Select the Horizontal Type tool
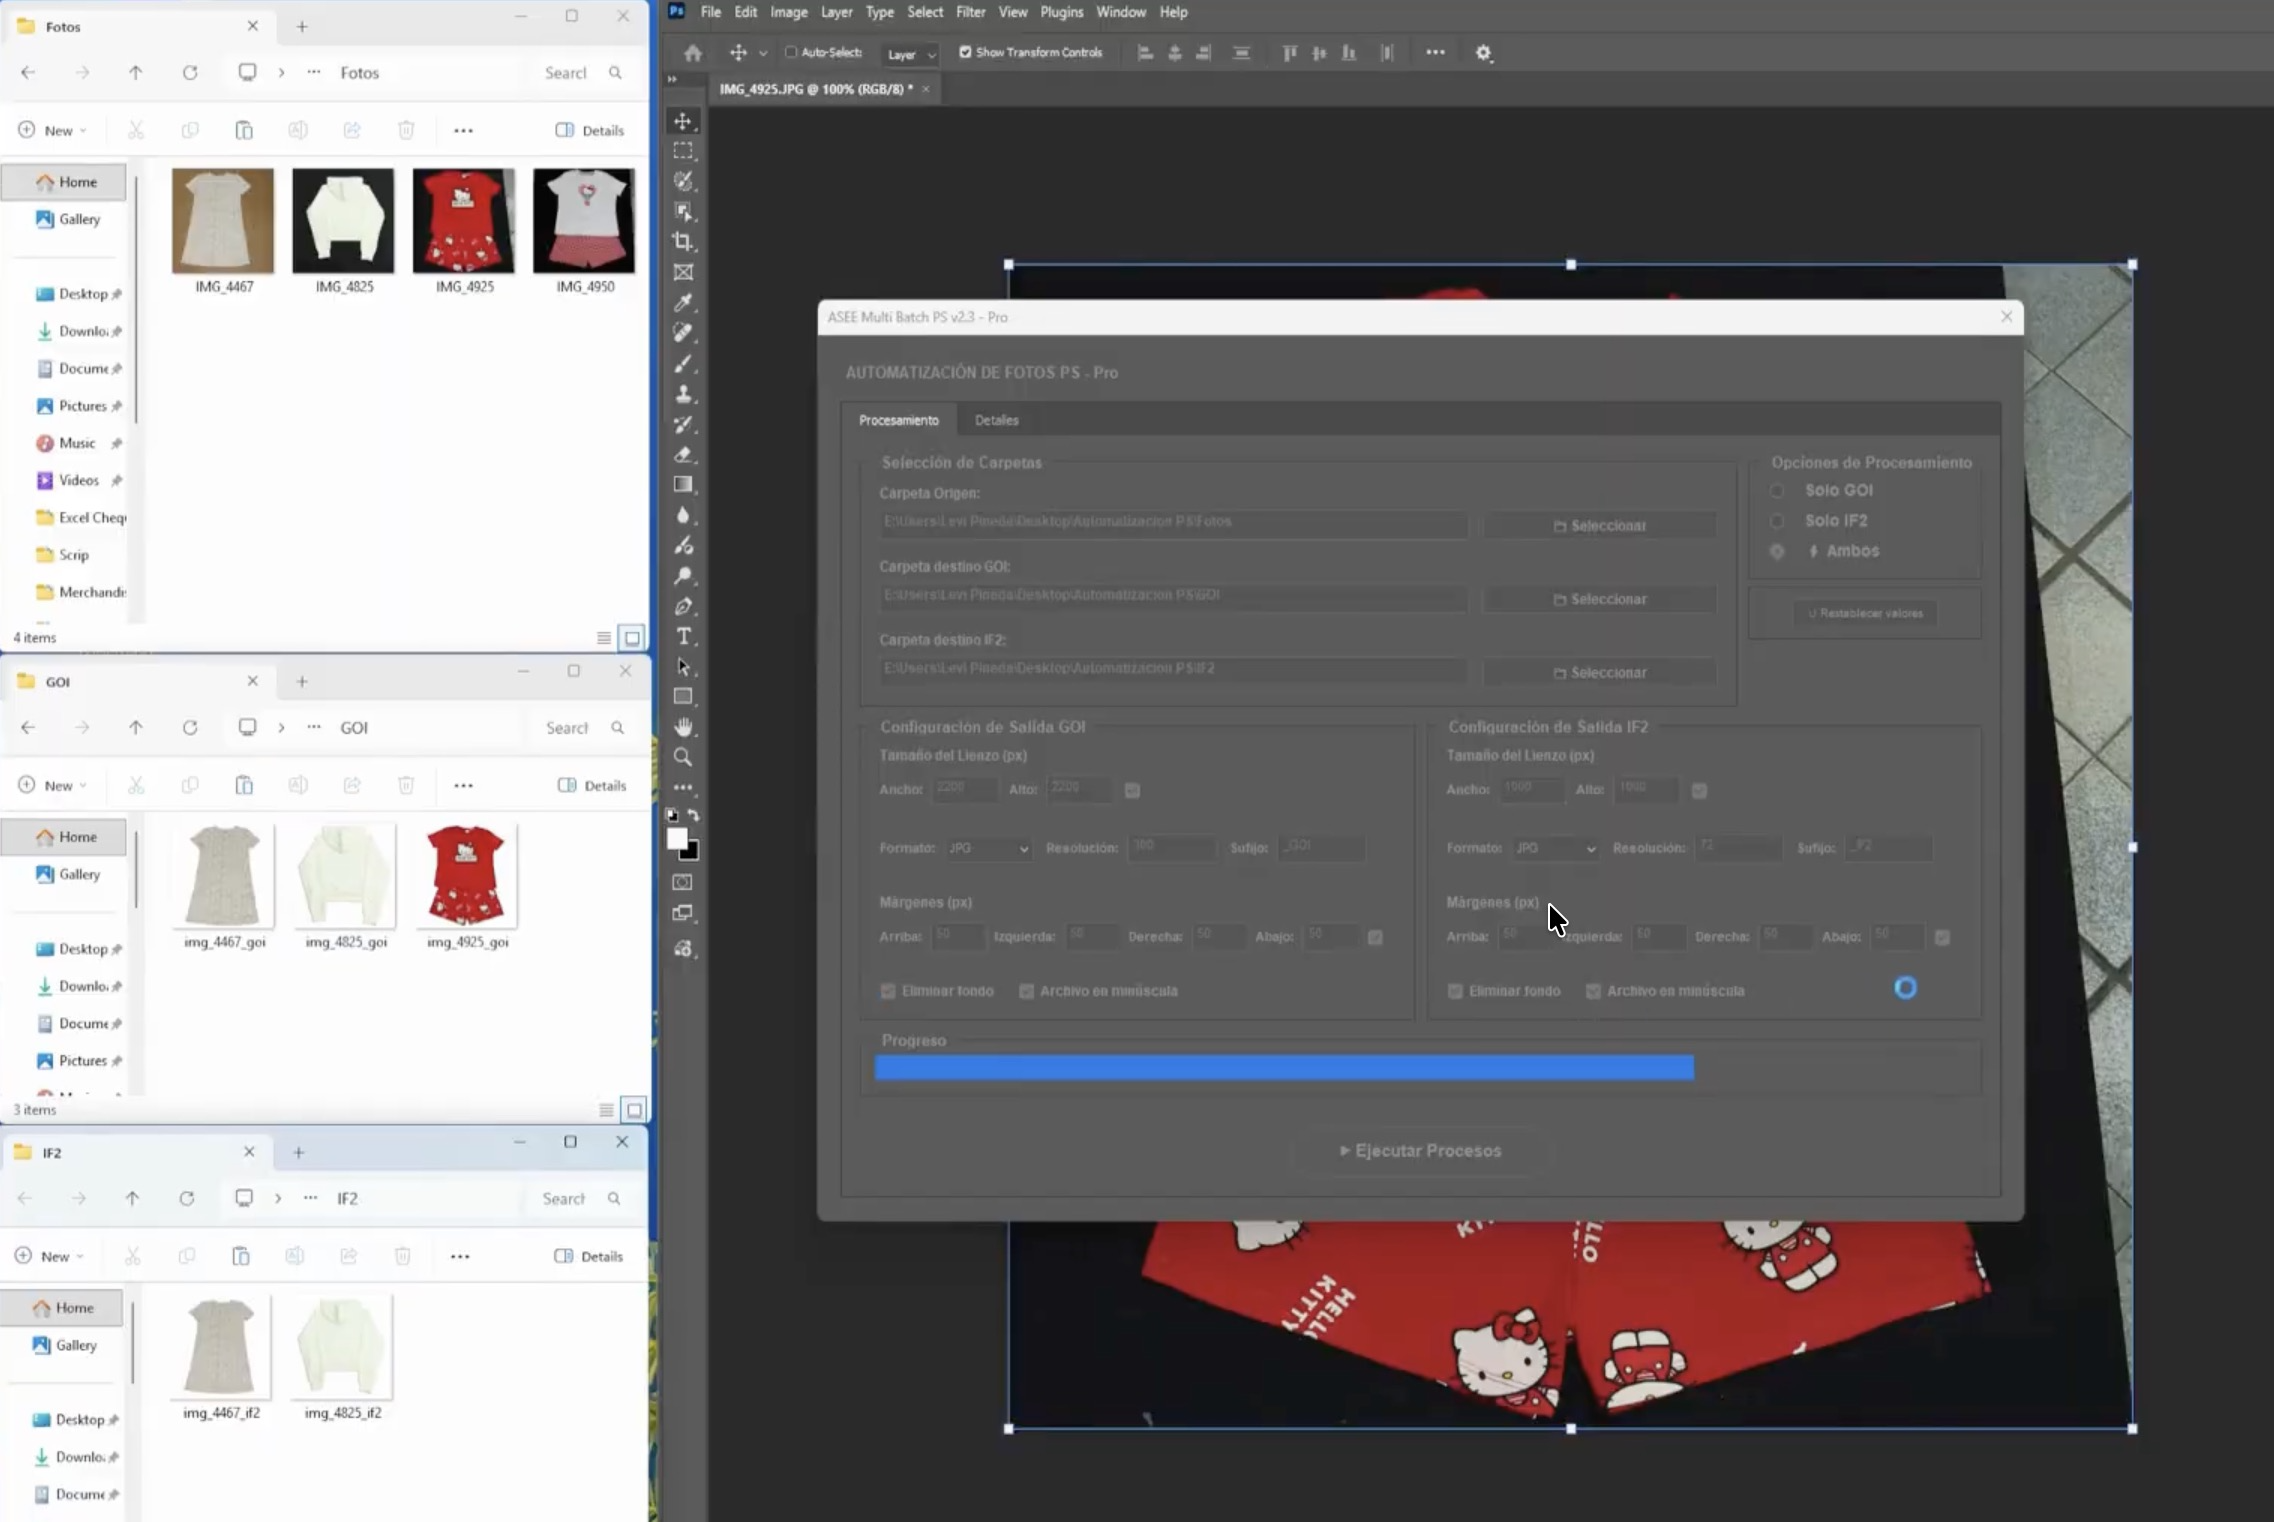The width and height of the screenshot is (2274, 1522). (x=683, y=636)
